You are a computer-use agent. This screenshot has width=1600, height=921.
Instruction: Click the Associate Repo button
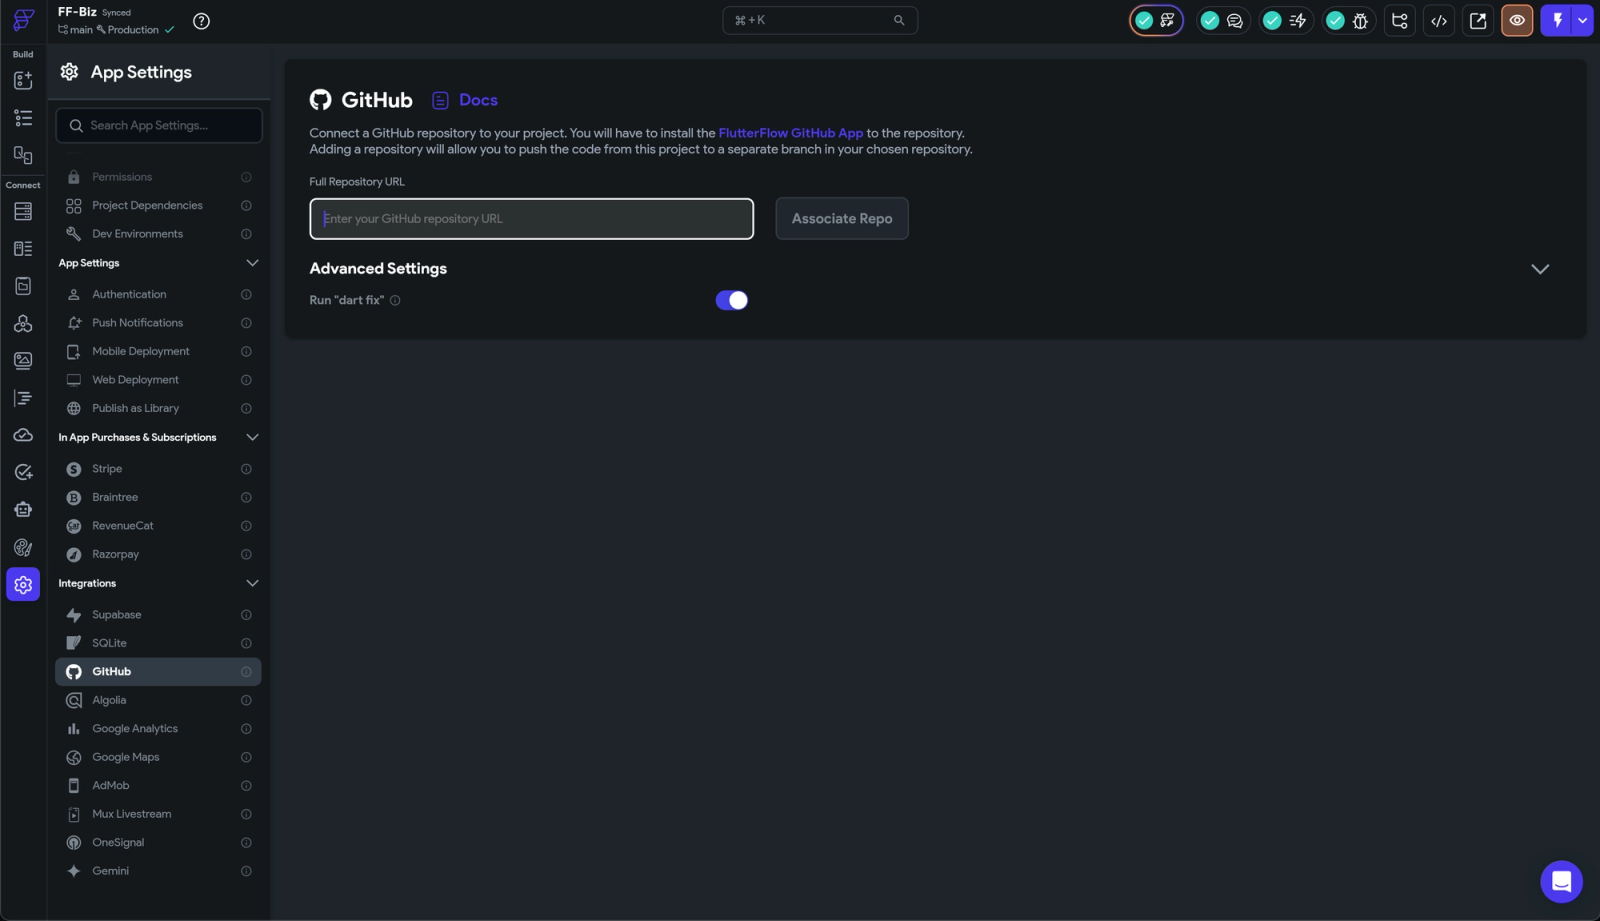(x=842, y=219)
